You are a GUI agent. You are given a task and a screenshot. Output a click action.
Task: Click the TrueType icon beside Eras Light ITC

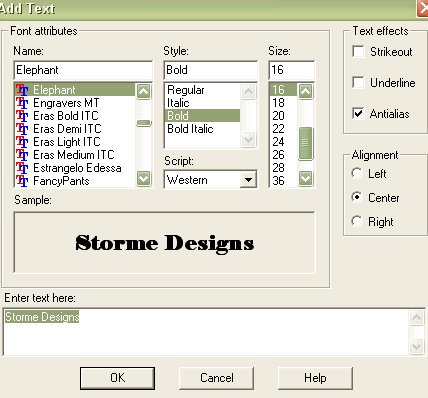click(22, 142)
